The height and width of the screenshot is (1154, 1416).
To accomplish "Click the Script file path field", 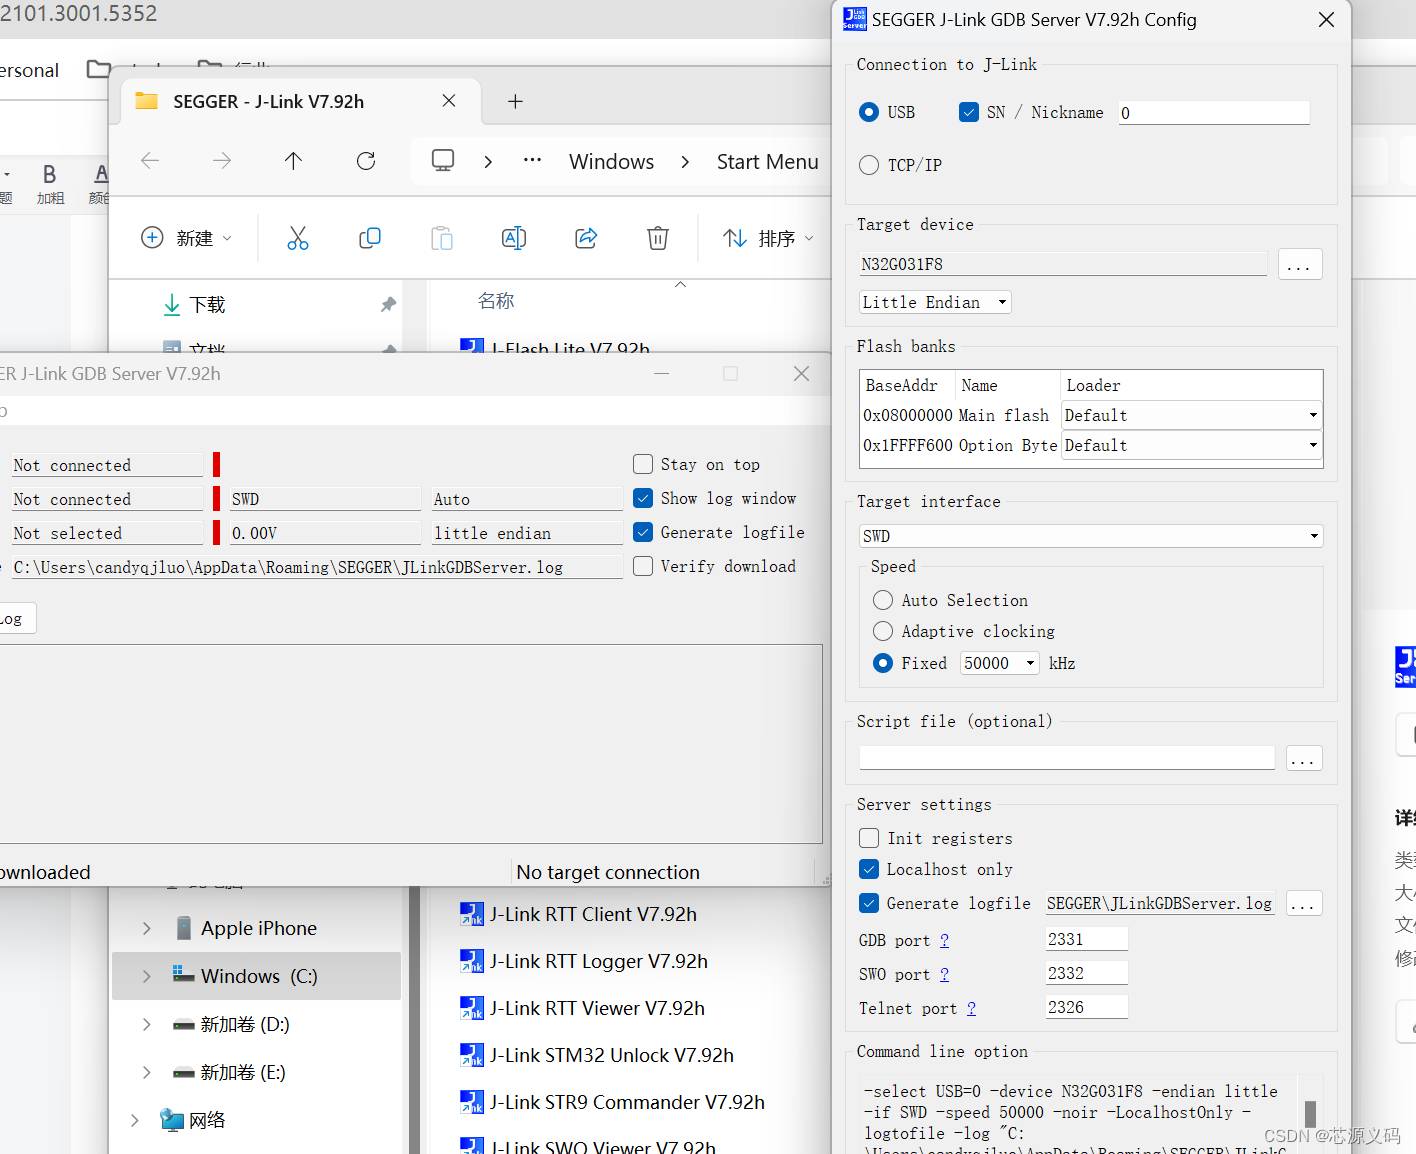I will pyautogui.click(x=1067, y=757).
